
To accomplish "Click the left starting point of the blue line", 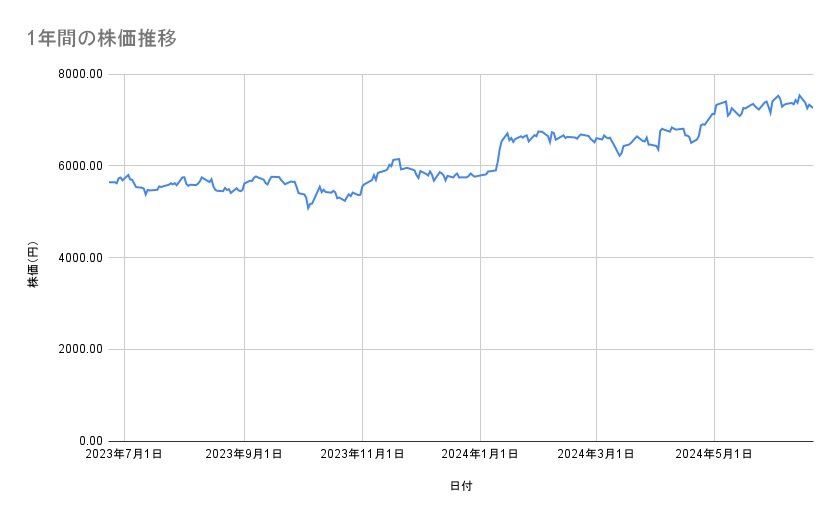I will pos(109,182).
